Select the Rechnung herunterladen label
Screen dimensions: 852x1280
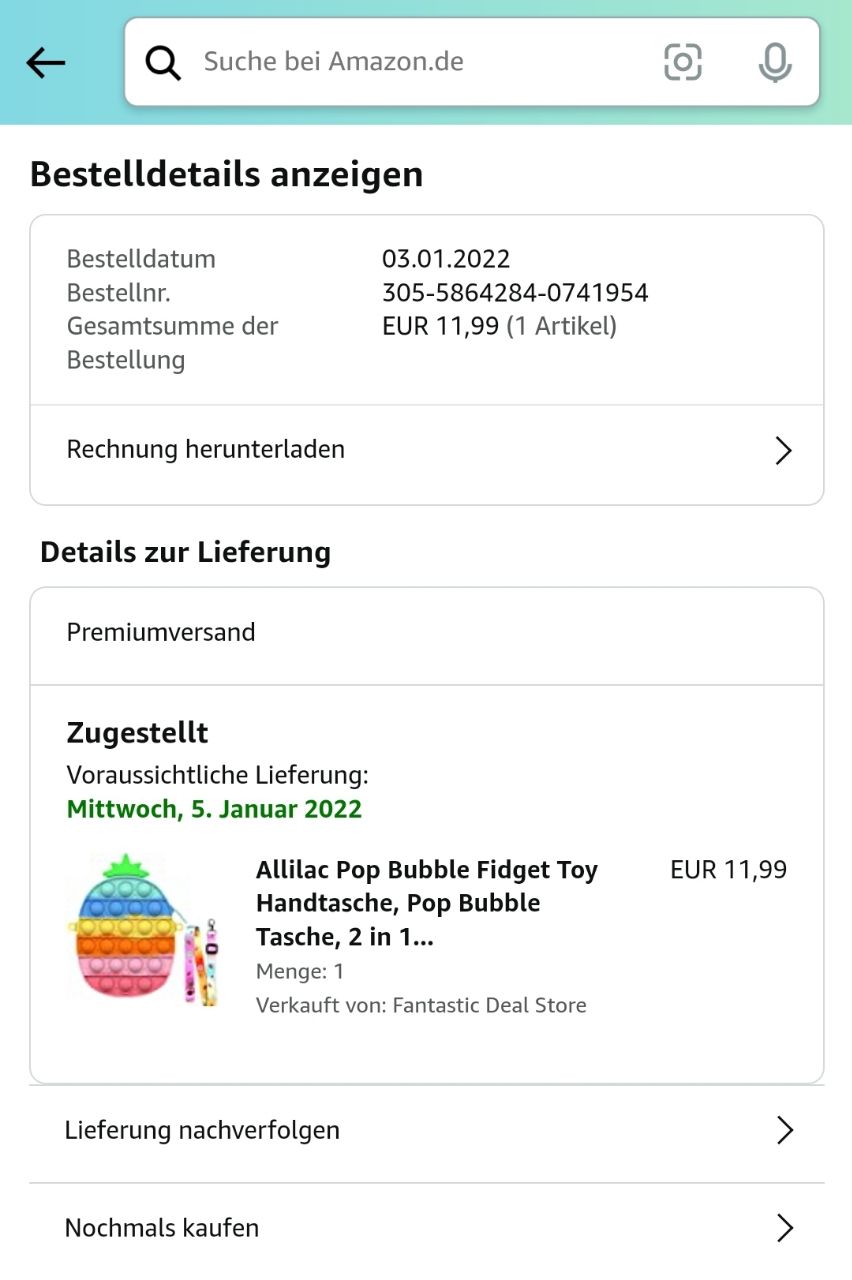click(206, 450)
